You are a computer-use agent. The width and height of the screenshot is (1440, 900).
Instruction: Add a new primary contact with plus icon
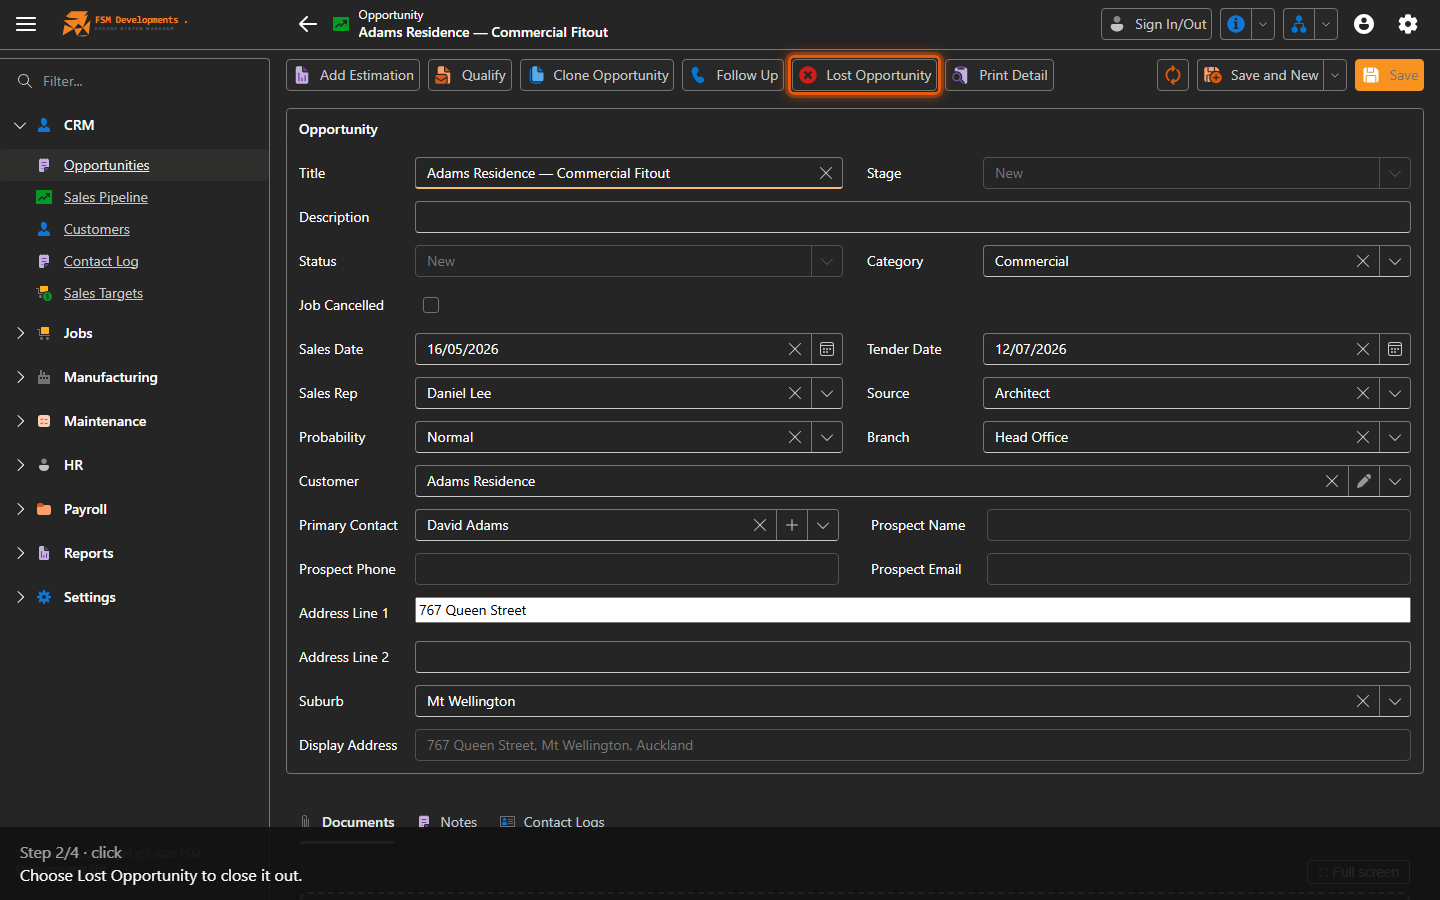(x=792, y=525)
